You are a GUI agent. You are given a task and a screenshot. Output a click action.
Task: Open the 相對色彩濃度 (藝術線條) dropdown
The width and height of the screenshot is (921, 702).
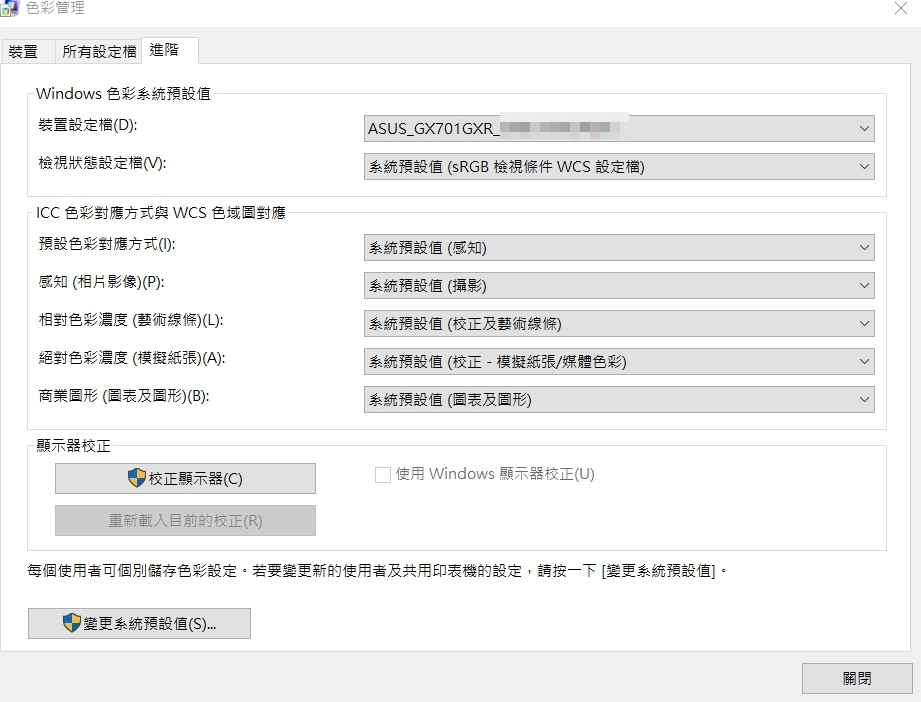tap(619, 324)
